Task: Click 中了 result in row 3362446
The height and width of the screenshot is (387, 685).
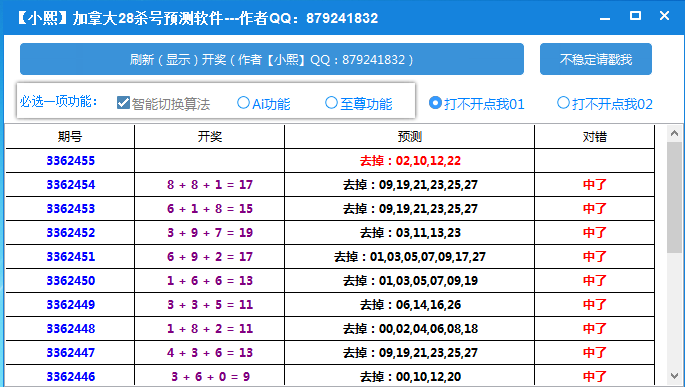Action: pyautogui.click(x=595, y=377)
